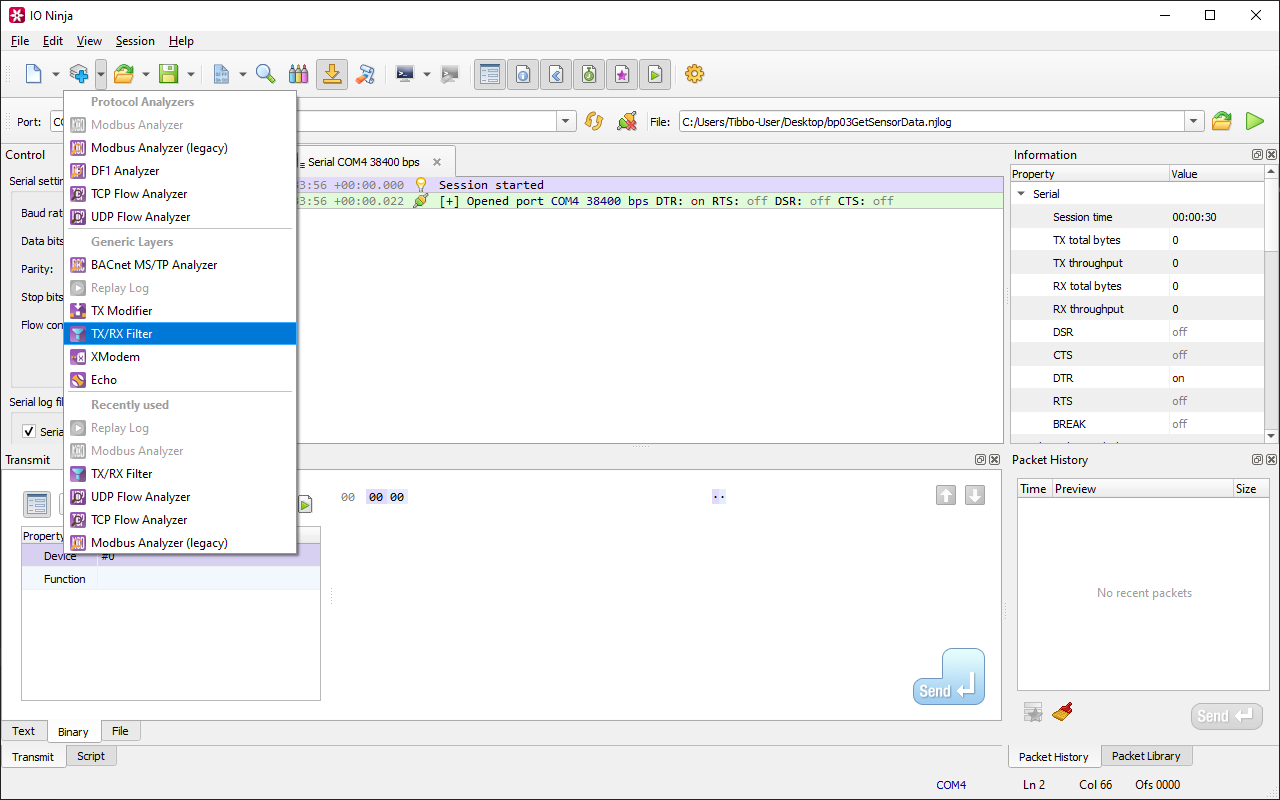The width and height of the screenshot is (1280, 800).
Task: Choose BACnet MS/TP Analyzer
Action: 180,265
